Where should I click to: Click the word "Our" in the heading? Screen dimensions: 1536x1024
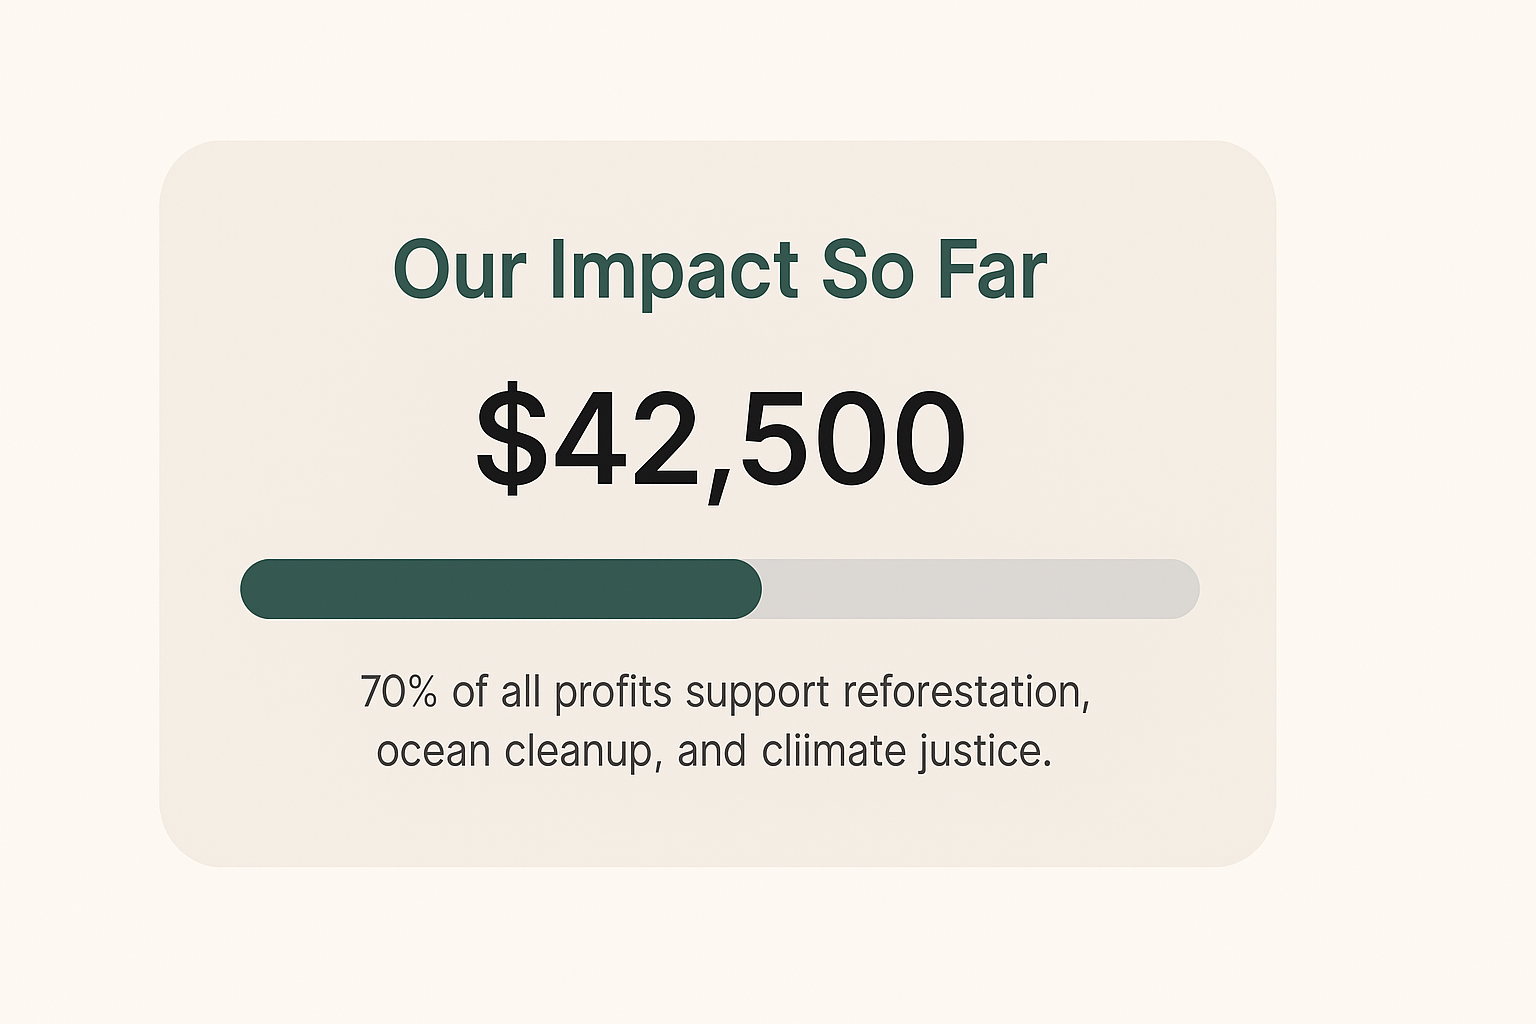point(459,270)
